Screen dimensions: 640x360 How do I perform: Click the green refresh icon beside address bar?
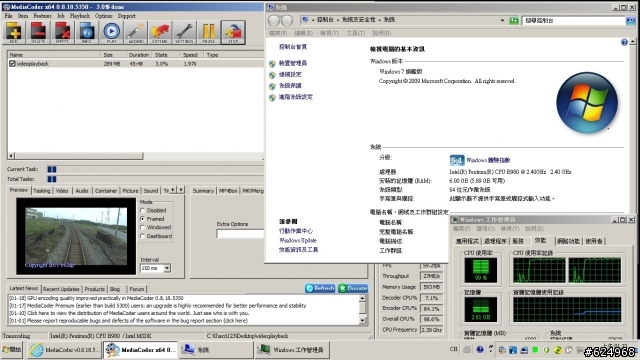[x=514, y=20]
